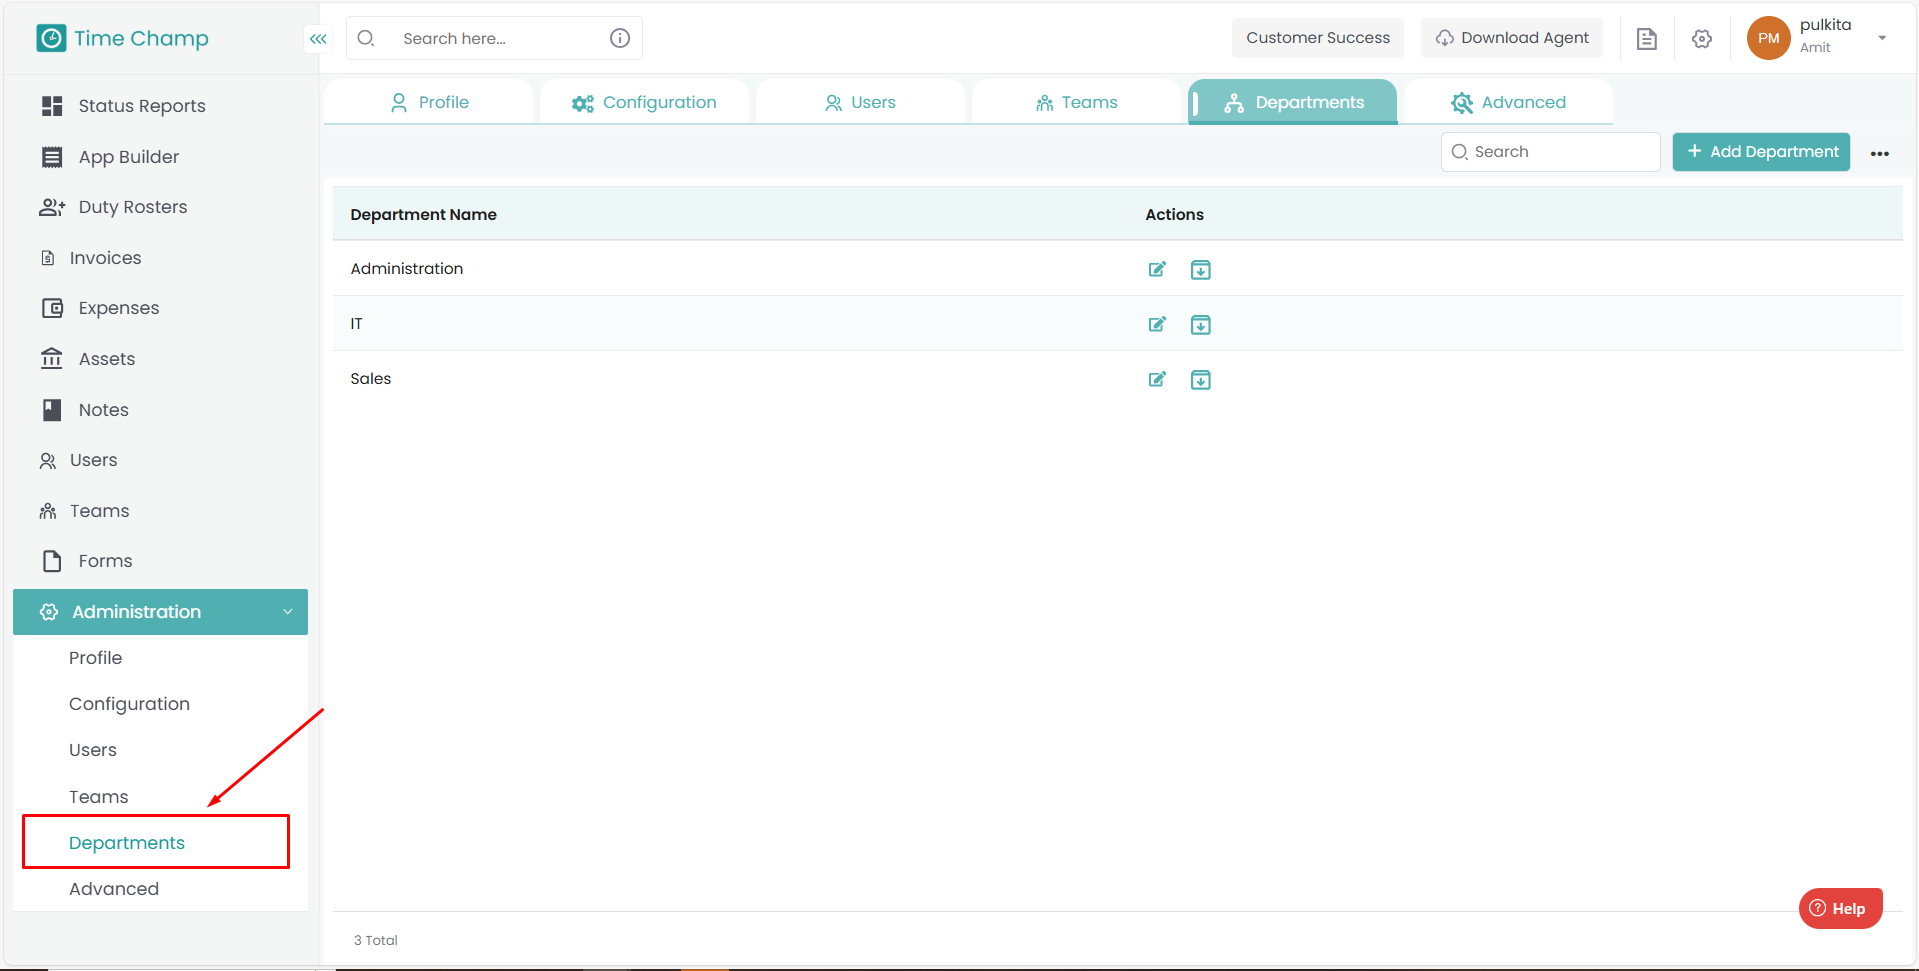1919x971 pixels.
Task: Click the edit icon for Administration department
Action: (1157, 269)
